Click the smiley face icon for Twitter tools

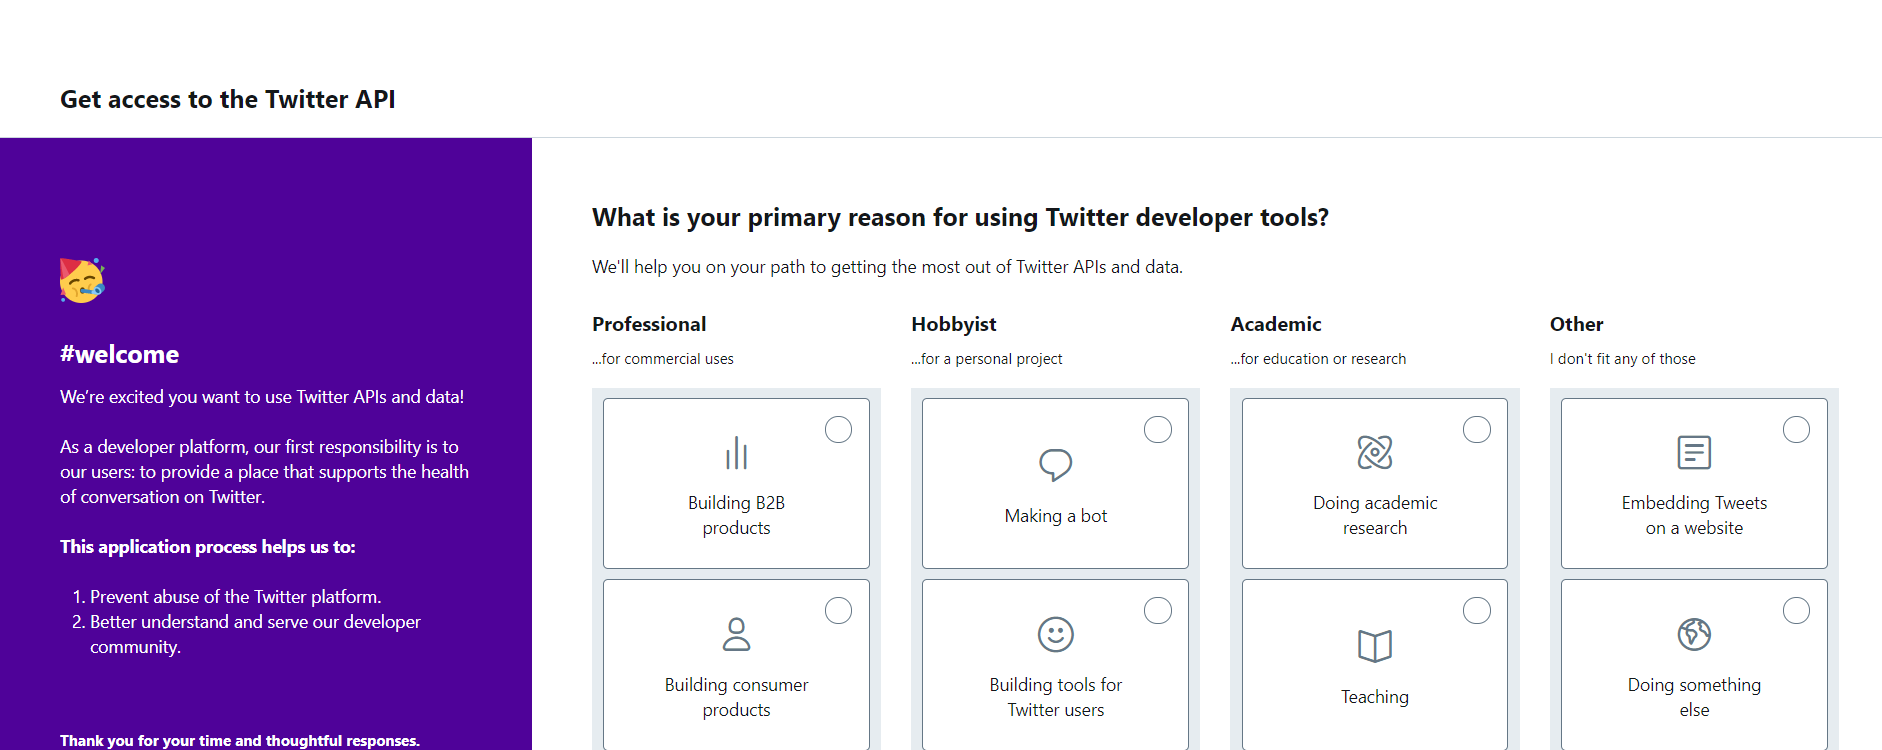pos(1055,634)
